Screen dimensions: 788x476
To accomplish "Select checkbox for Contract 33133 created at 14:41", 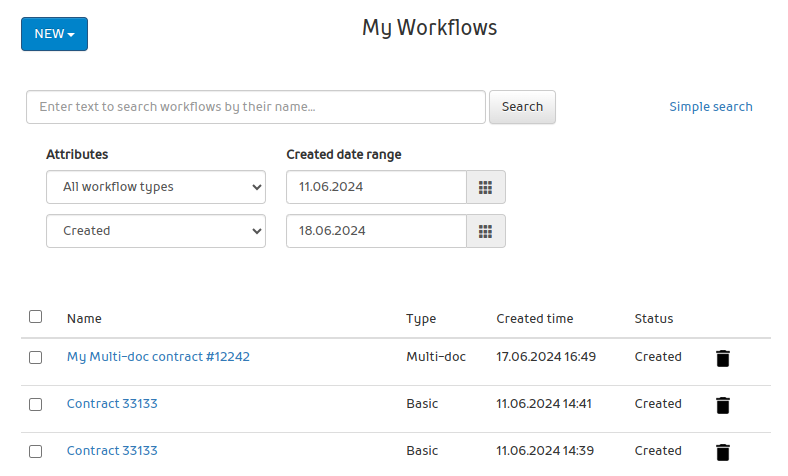I will (x=36, y=405).
